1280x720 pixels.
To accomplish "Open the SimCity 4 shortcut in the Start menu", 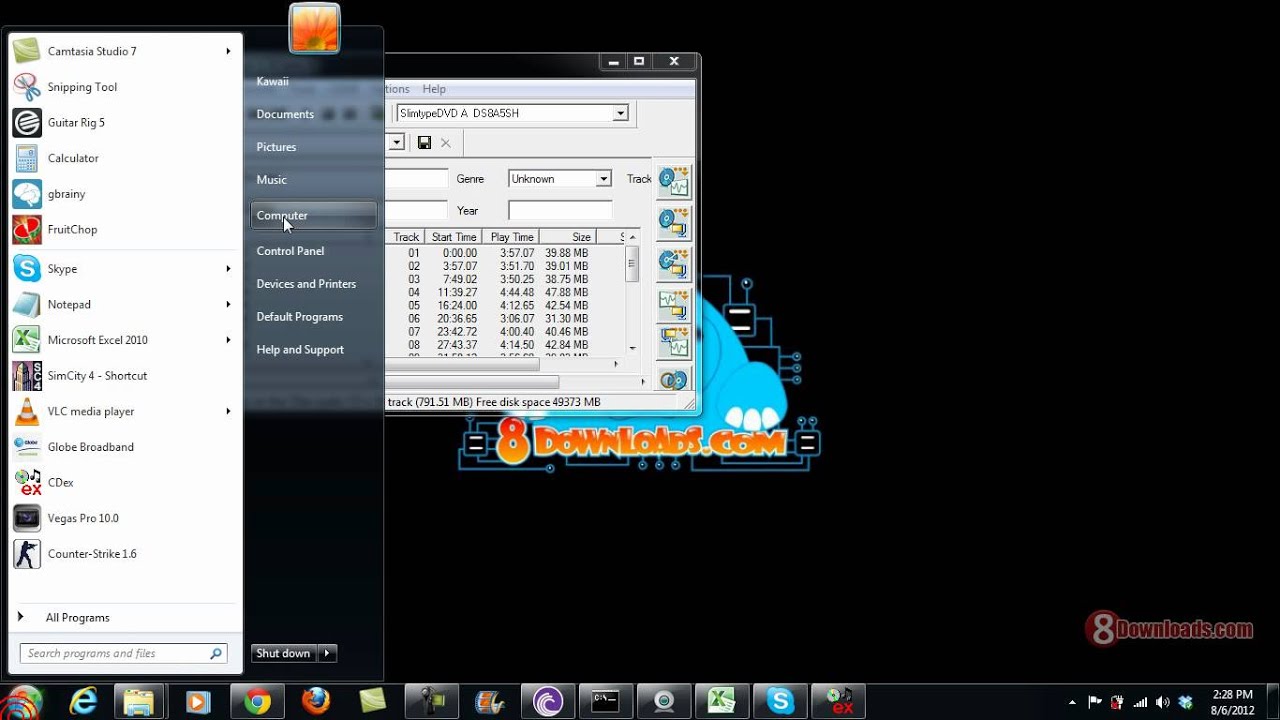I will (124, 376).
